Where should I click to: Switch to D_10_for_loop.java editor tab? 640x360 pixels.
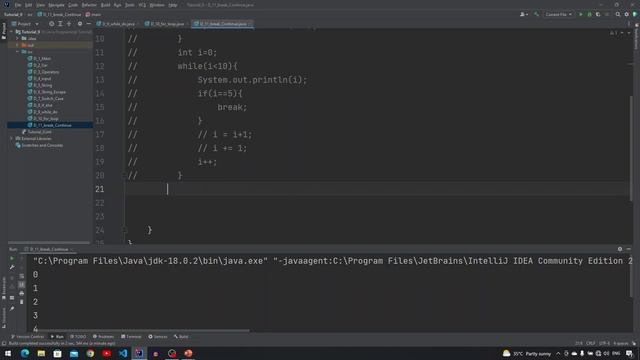[167, 24]
